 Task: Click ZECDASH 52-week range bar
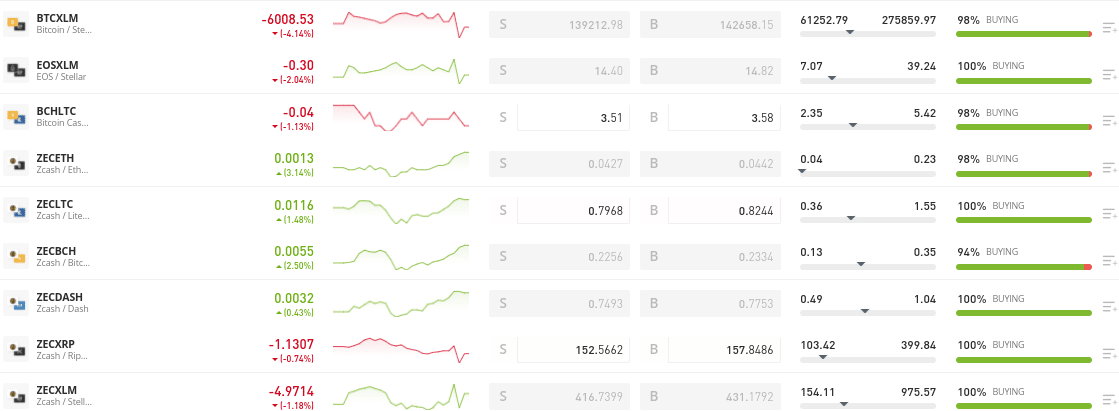(x=868, y=313)
